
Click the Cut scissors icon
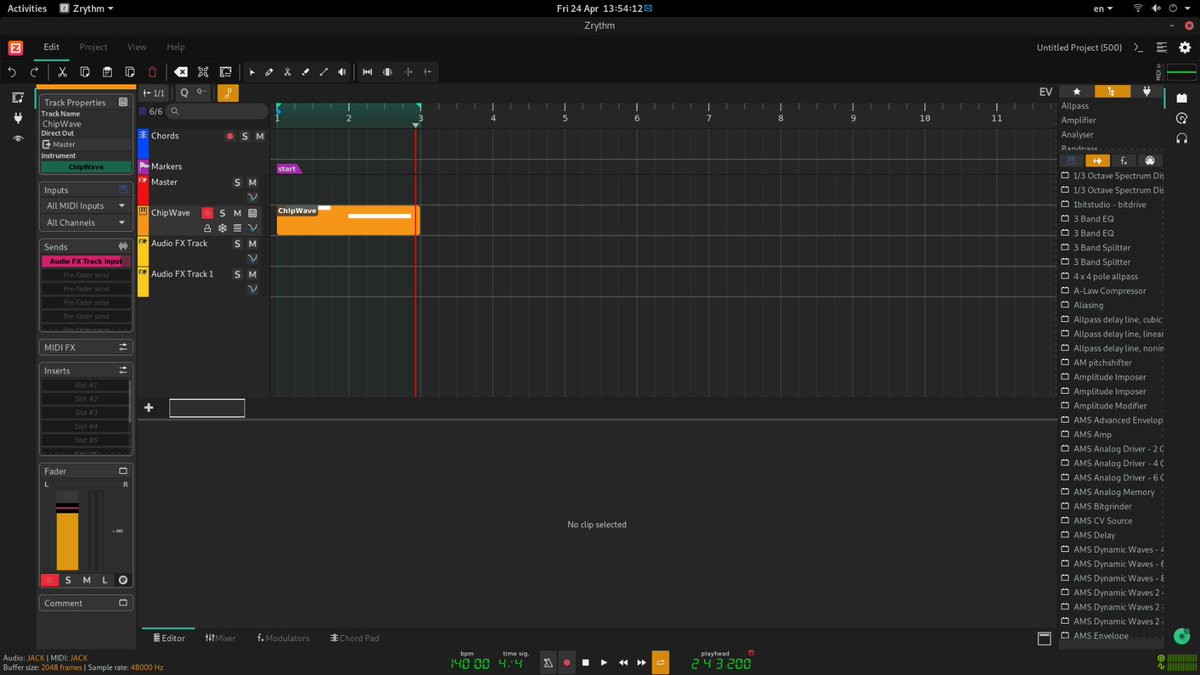pyautogui.click(x=62, y=72)
